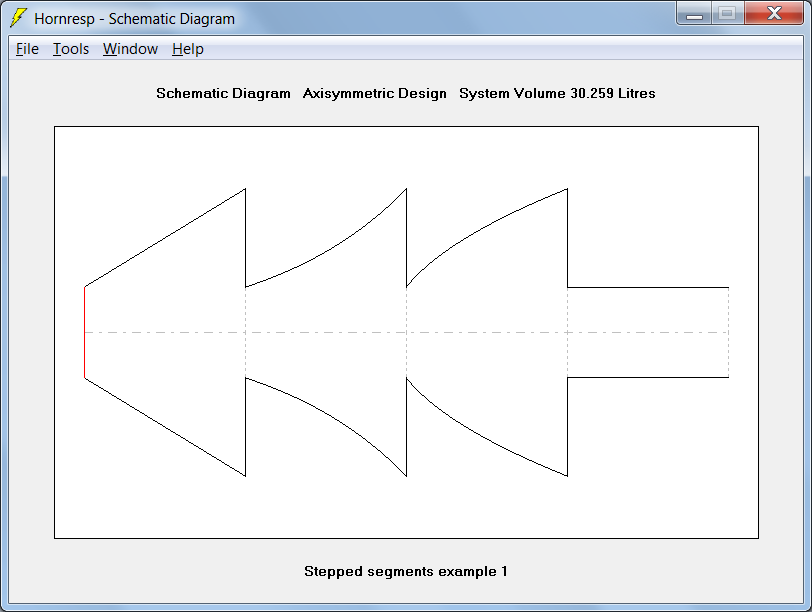This screenshot has width=812, height=612.
Task: Click the Hornresp - Schematic Diagram title text
Action: [x=134, y=19]
